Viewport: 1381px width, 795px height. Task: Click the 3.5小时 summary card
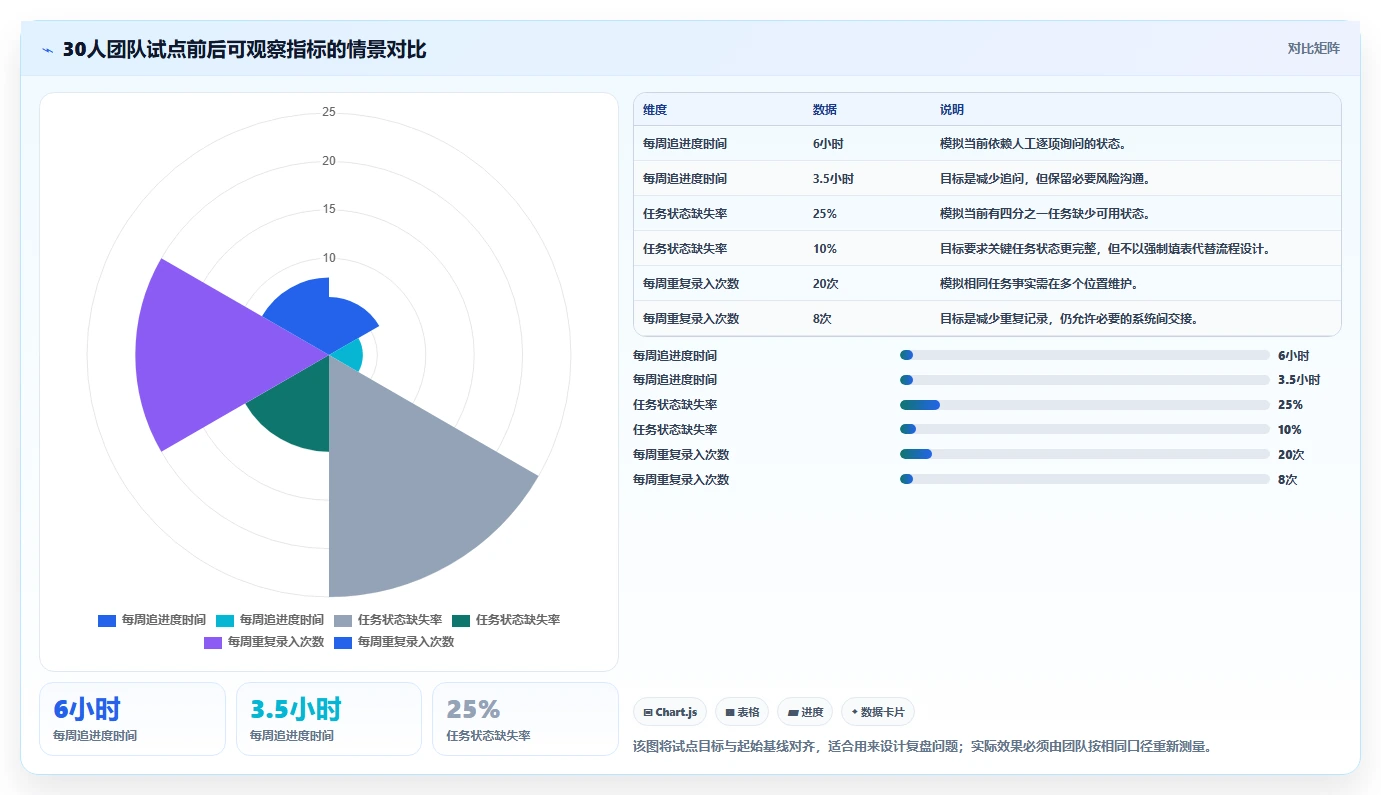point(329,719)
